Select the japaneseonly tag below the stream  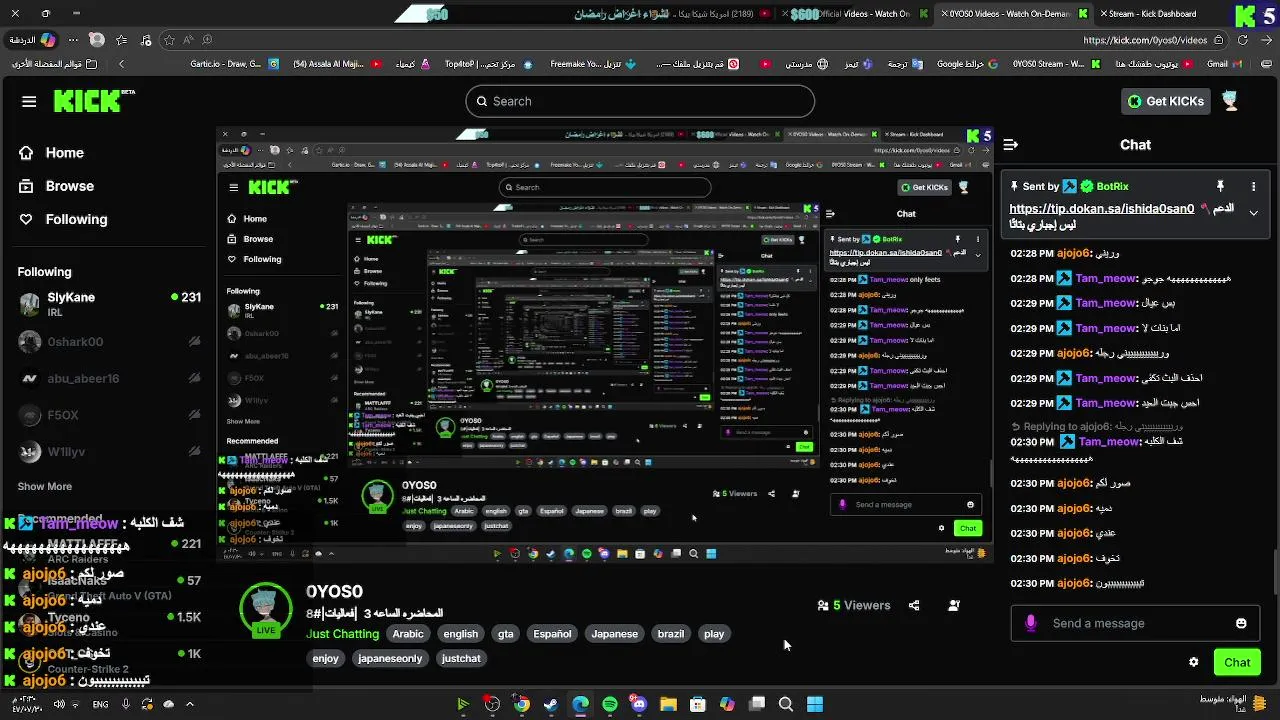point(390,658)
